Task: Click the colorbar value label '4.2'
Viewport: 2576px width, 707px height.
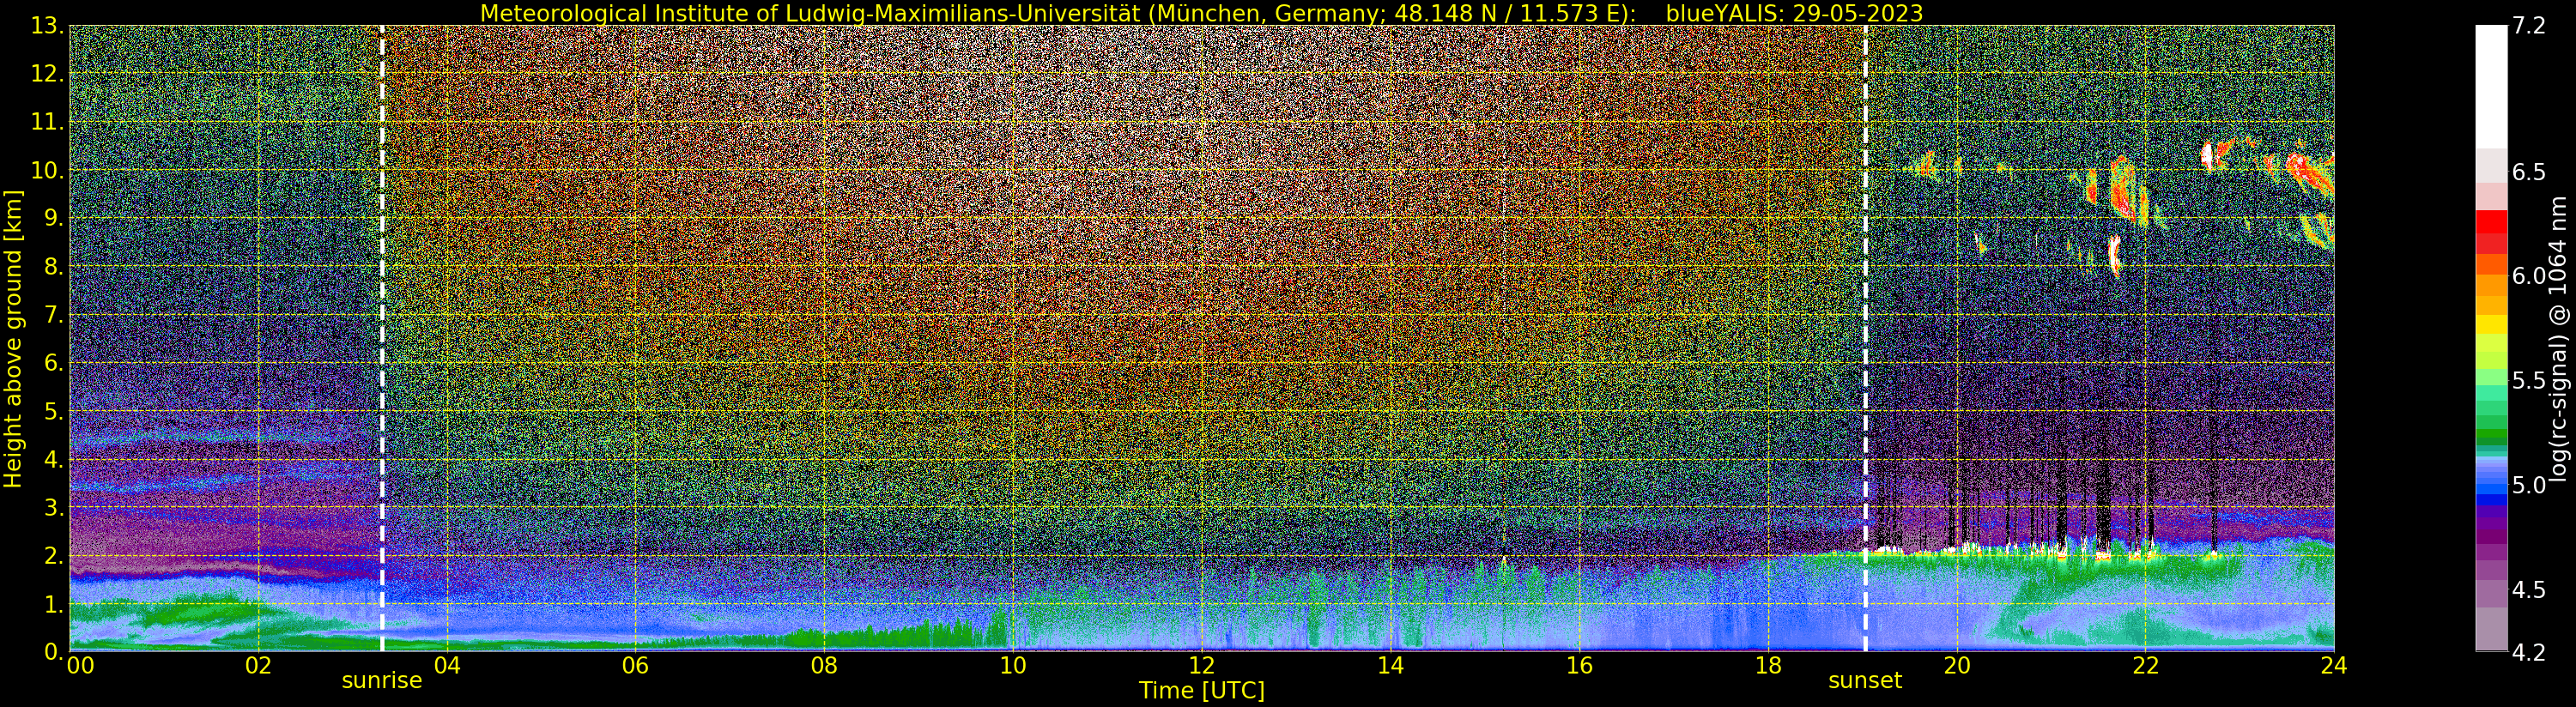Action: pos(2528,652)
